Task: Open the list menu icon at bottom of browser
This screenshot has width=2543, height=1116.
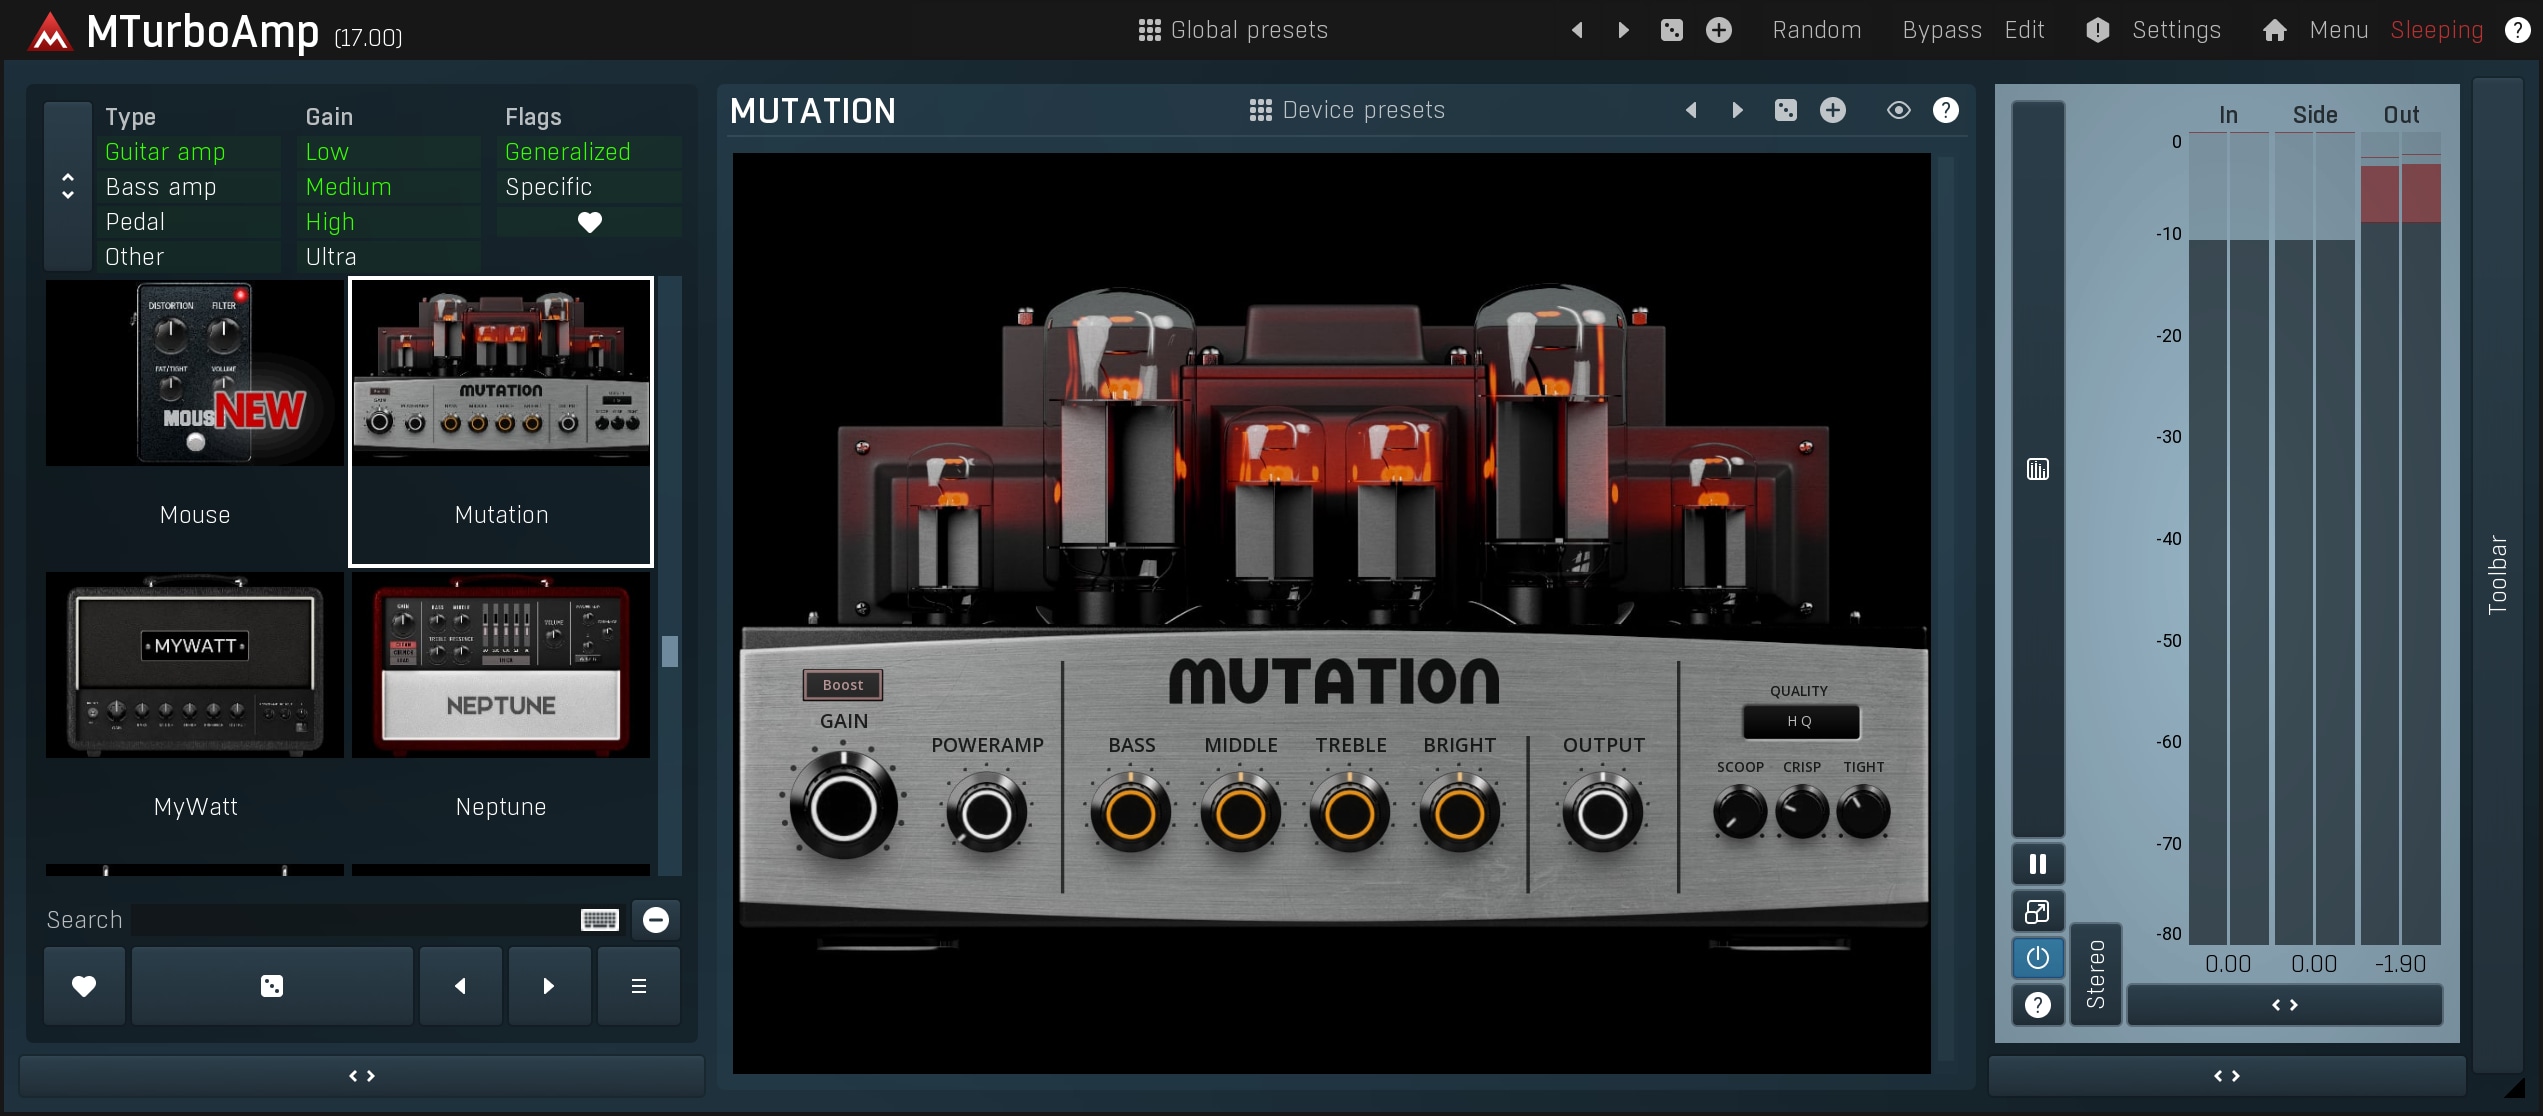Action: (x=638, y=986)
